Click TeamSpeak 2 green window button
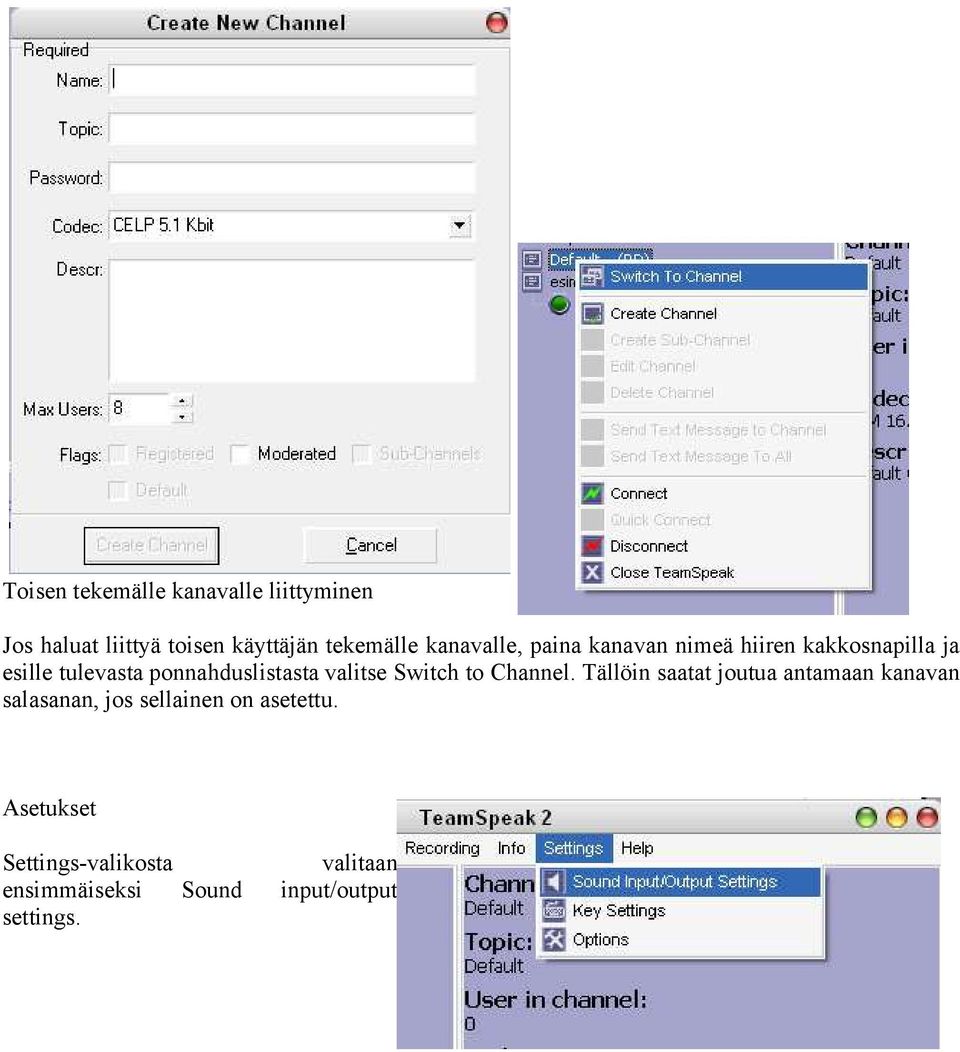The height and width of the screenshot is (1052, 960). coord(866,817)
